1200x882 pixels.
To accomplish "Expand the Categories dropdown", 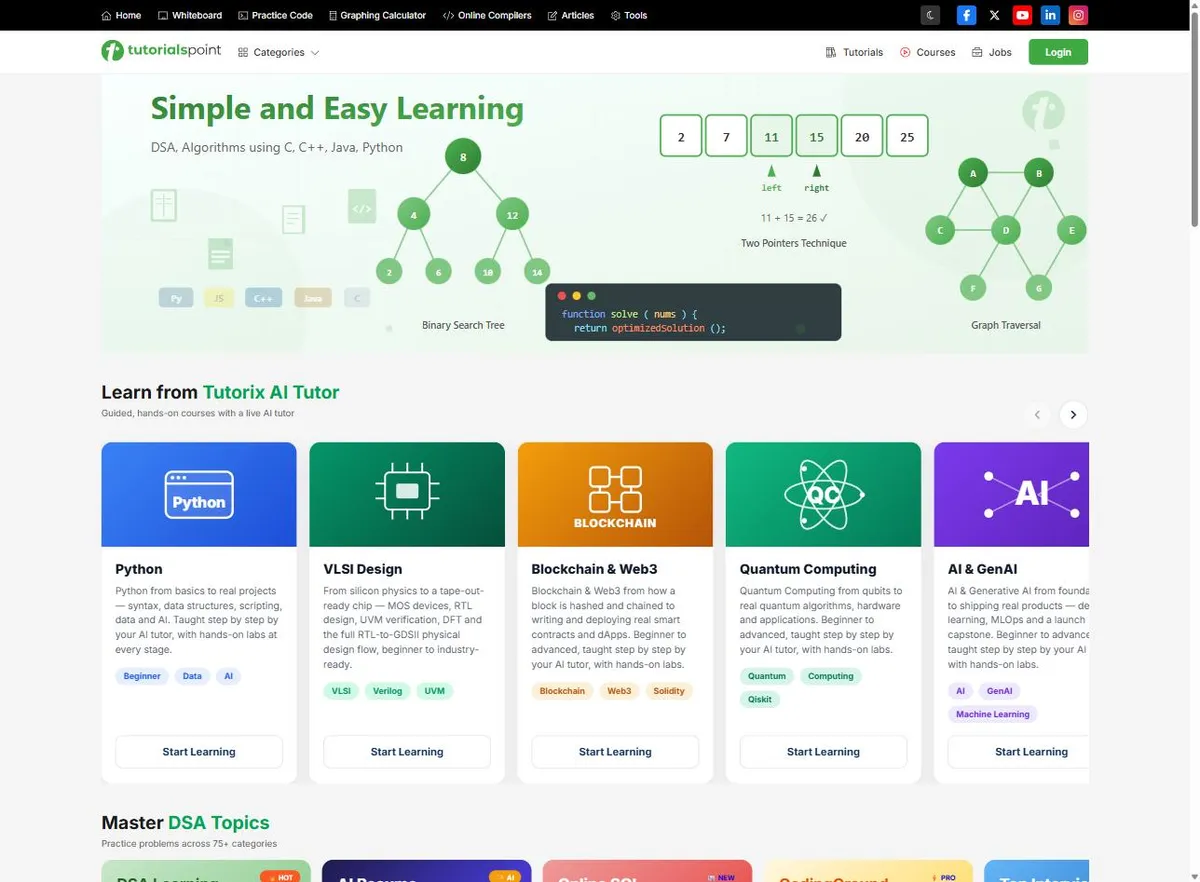I will (279, 52).
